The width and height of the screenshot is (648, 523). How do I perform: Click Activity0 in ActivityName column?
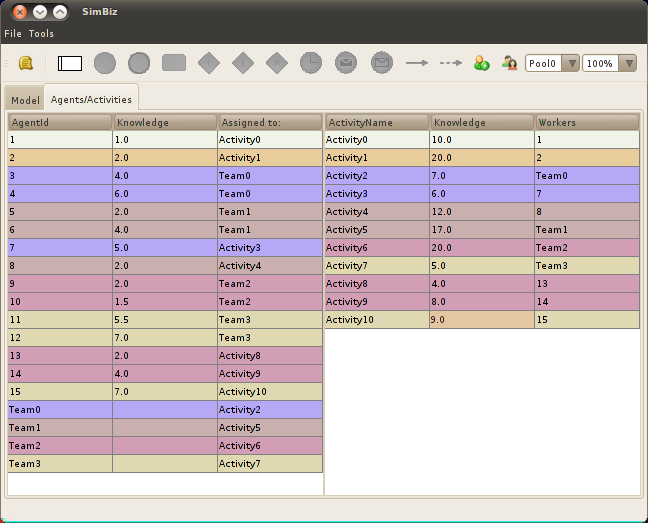(377, 140)
